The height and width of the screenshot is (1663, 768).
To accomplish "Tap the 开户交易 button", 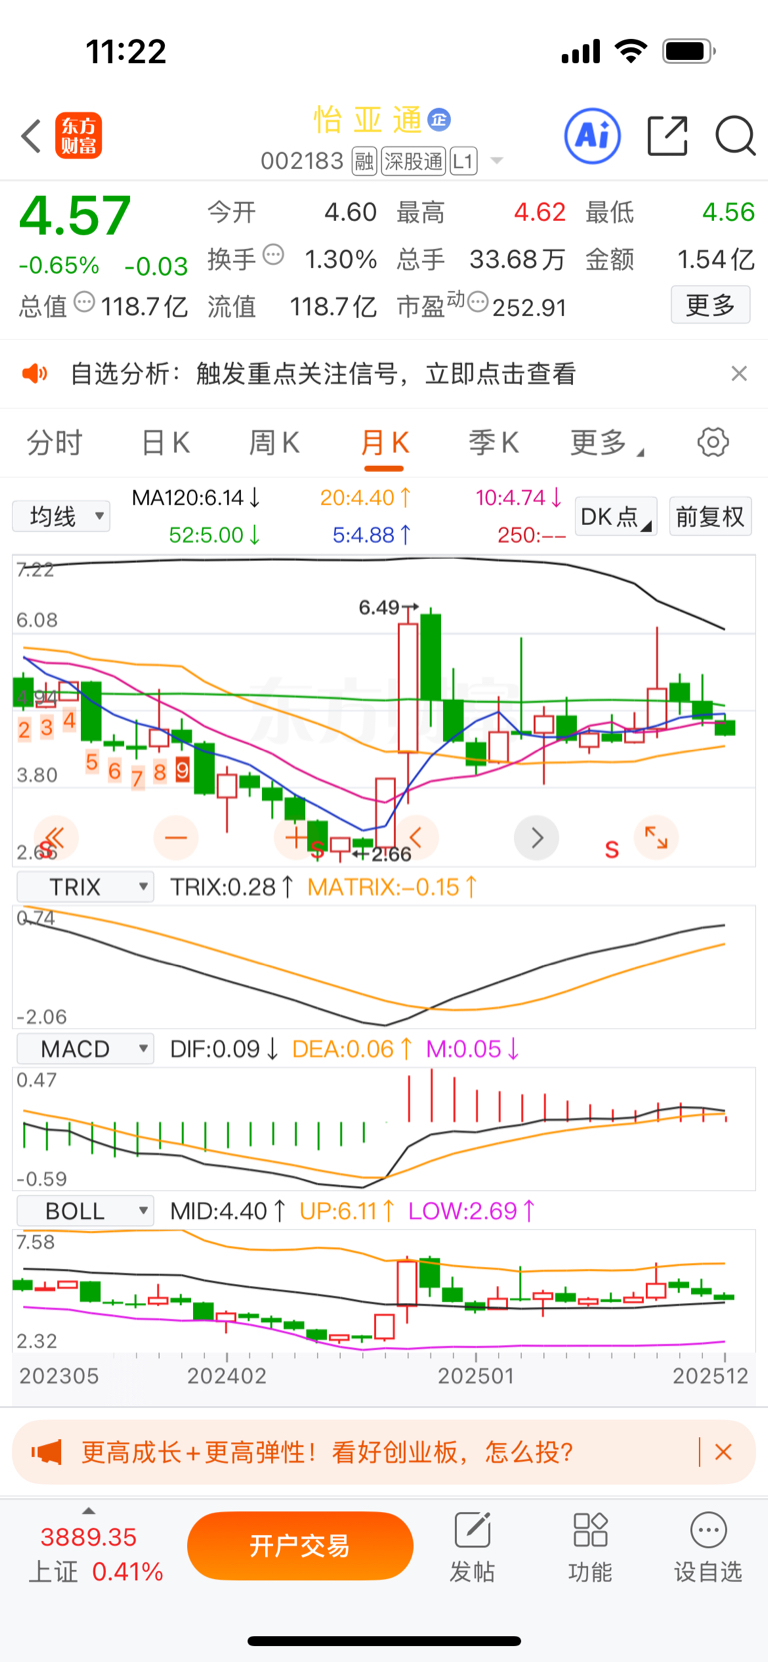I will [300, 1546].
